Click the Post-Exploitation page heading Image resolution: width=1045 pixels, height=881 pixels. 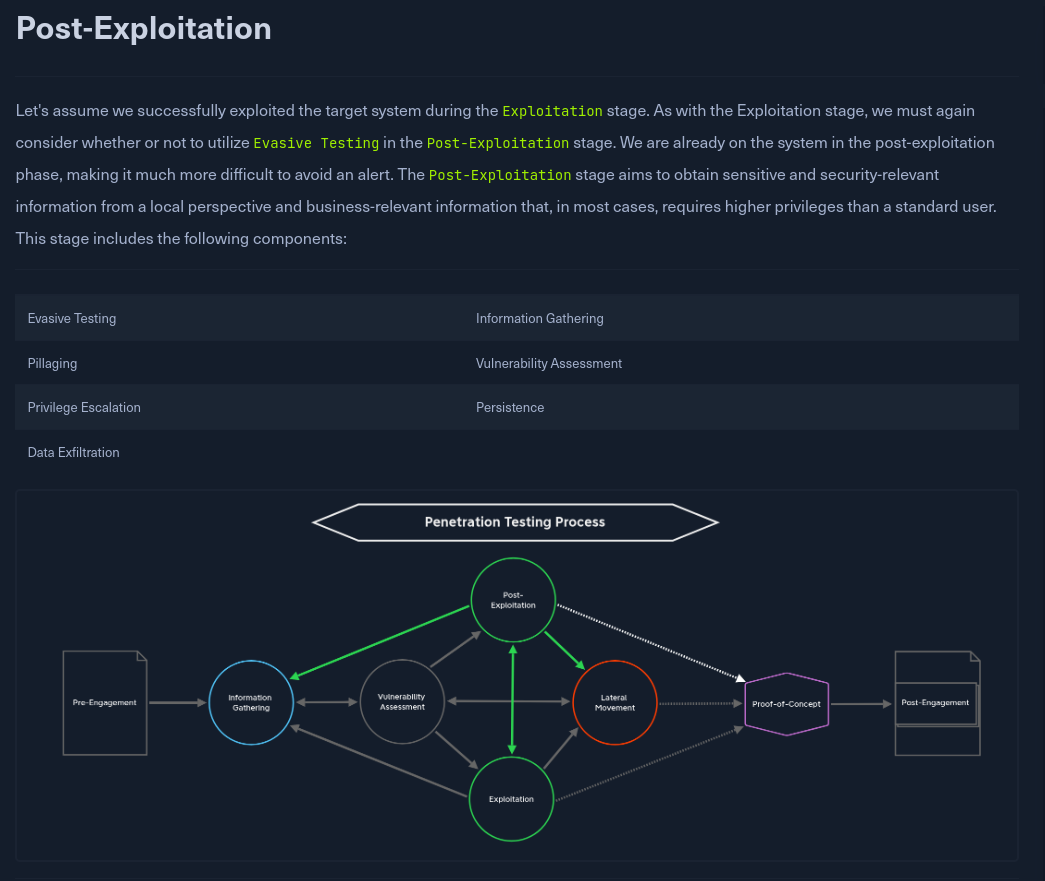144,28
